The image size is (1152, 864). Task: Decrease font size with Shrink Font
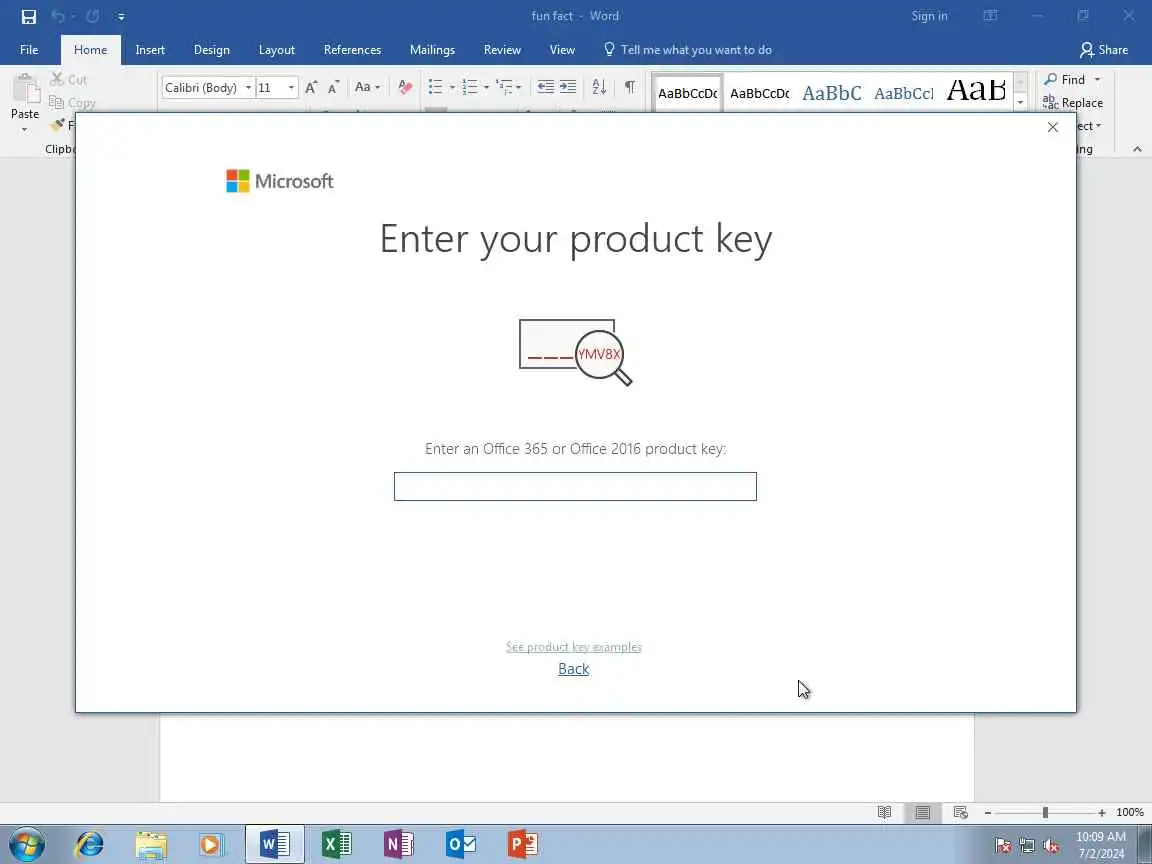coord(334,87)
